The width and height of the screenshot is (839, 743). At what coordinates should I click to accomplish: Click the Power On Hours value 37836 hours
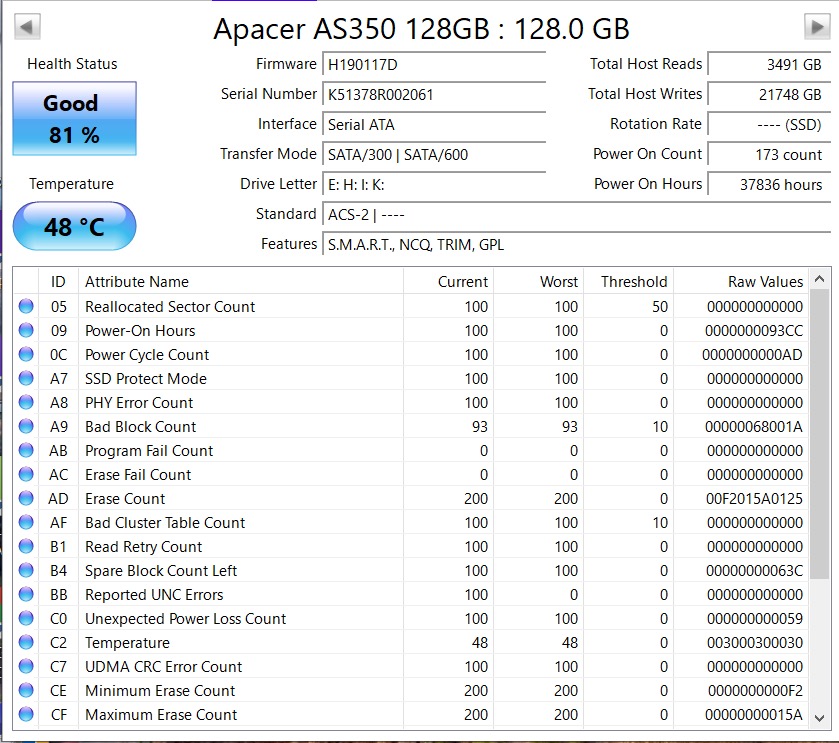[769, 185]
